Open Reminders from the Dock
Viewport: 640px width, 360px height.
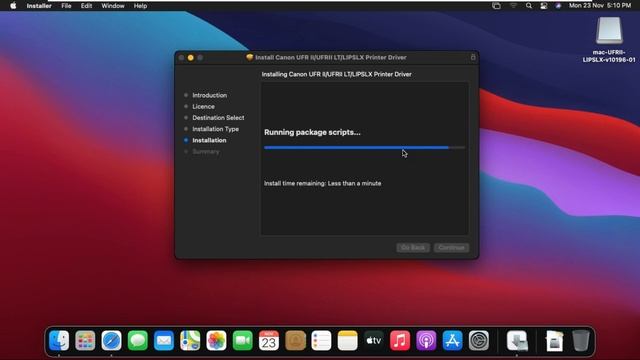click(321, 340)
